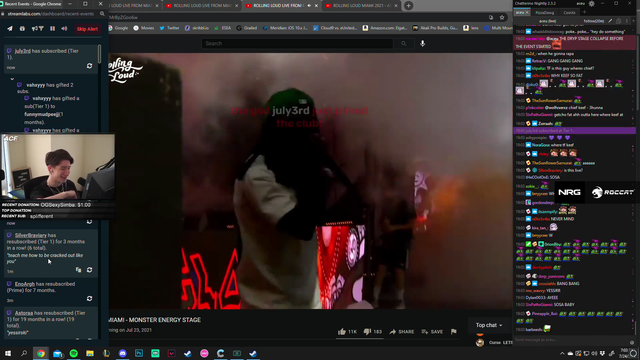Add a new split in Chatterino
The height and width of the screenshot is (360, 640).
coord(634,21)
